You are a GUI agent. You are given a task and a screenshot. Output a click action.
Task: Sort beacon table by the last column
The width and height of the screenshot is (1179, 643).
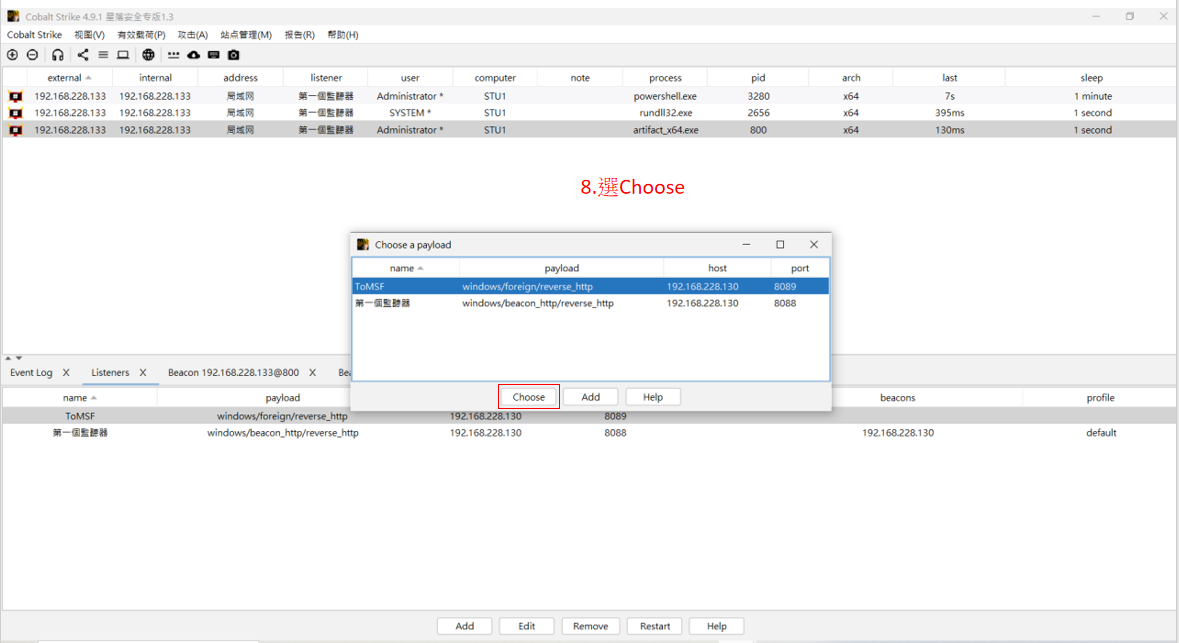coord(949,77)
